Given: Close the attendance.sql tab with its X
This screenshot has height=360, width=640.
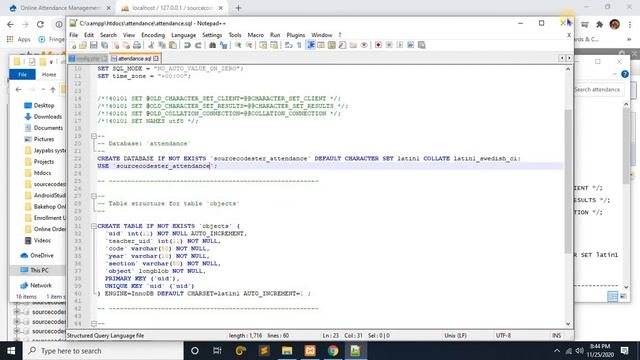Looking at the screenshot, I should click(156, 59).
